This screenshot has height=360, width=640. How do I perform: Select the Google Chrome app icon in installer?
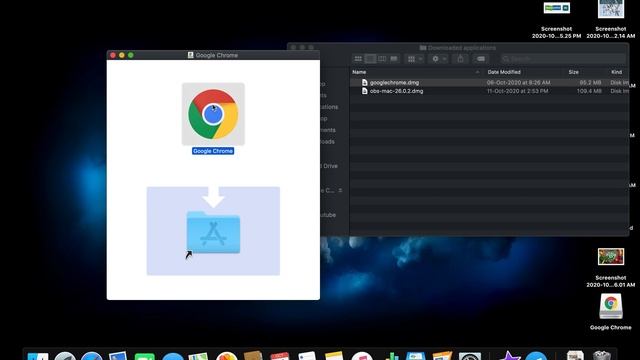pos(213,114)
